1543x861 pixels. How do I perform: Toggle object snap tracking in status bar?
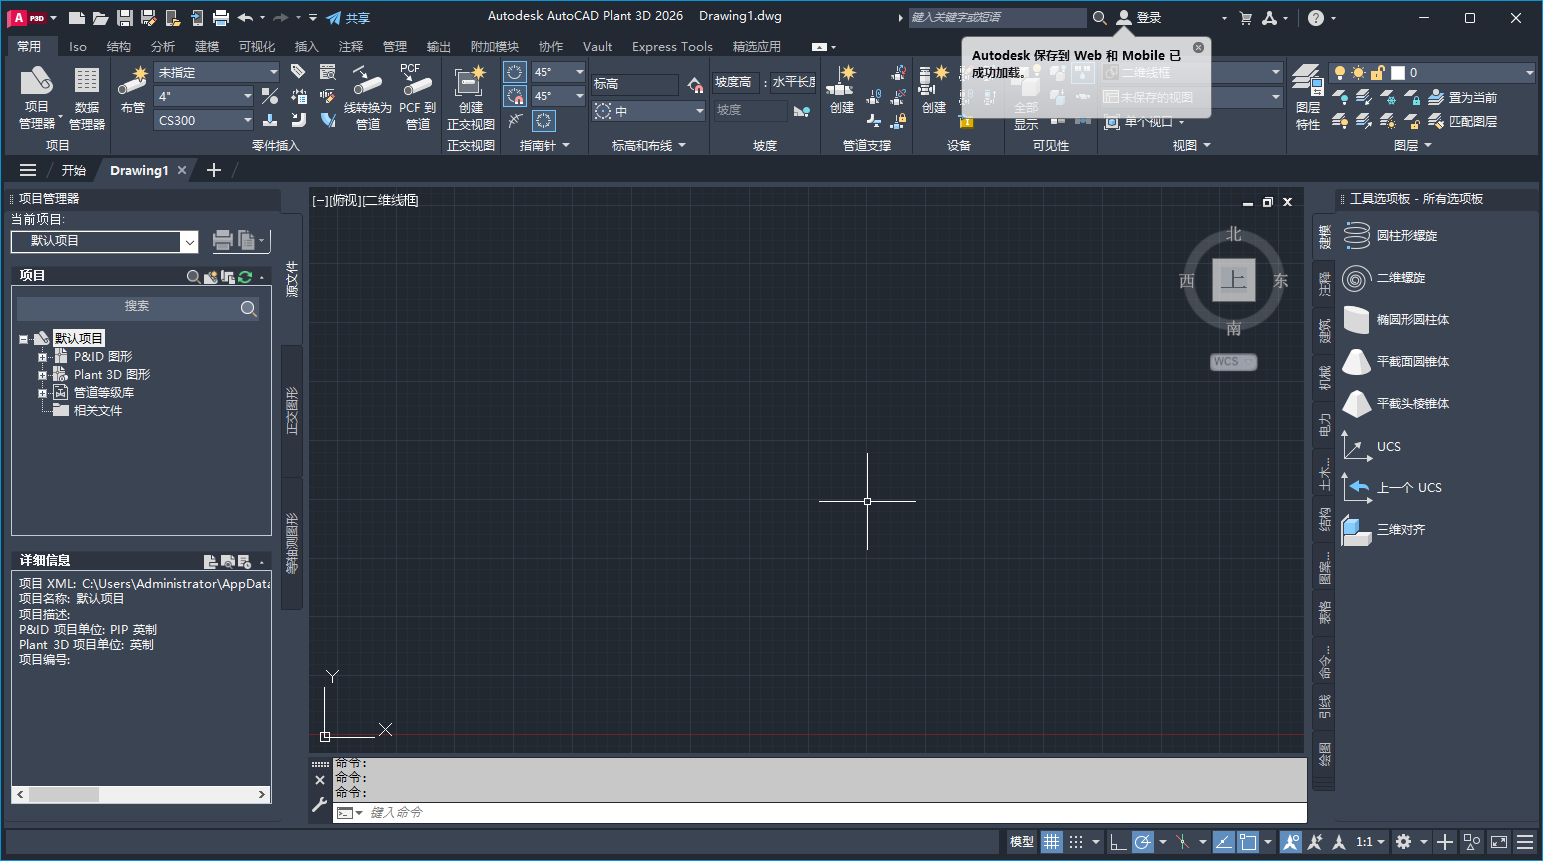[1223, 842]
